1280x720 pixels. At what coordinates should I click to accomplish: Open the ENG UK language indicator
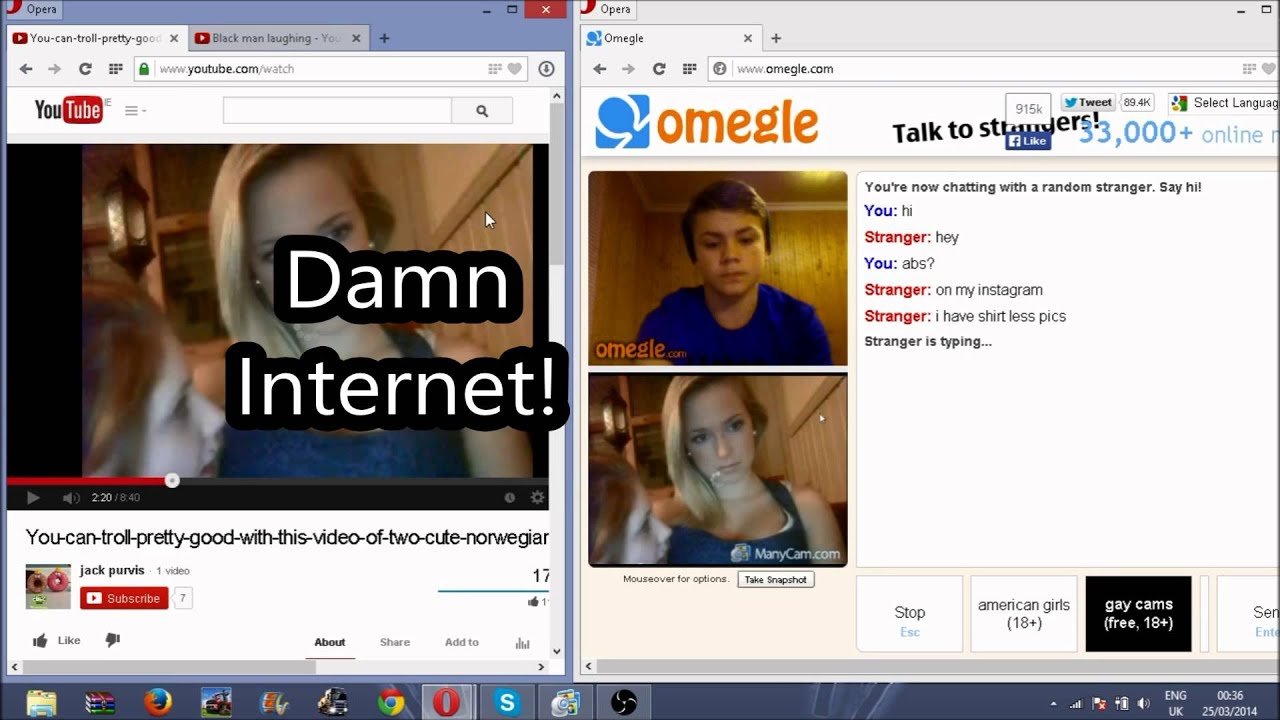point(1176,703)
